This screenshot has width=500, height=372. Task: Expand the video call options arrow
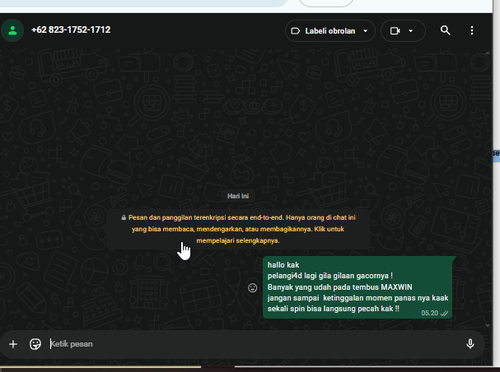point(411,31)
